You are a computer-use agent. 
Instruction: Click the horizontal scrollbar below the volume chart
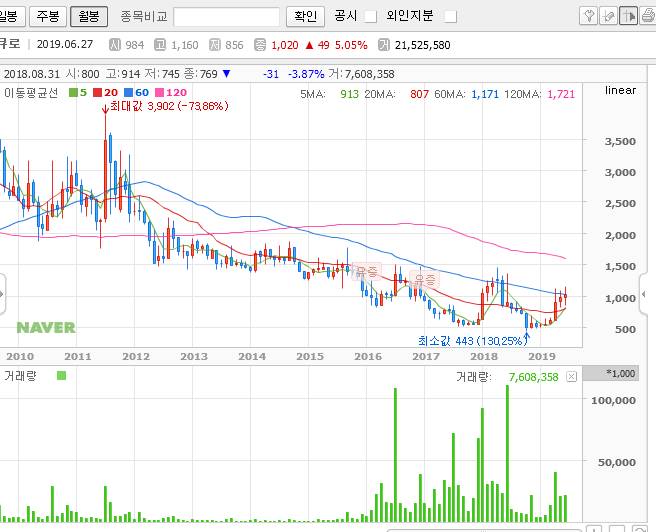point(483,530)
